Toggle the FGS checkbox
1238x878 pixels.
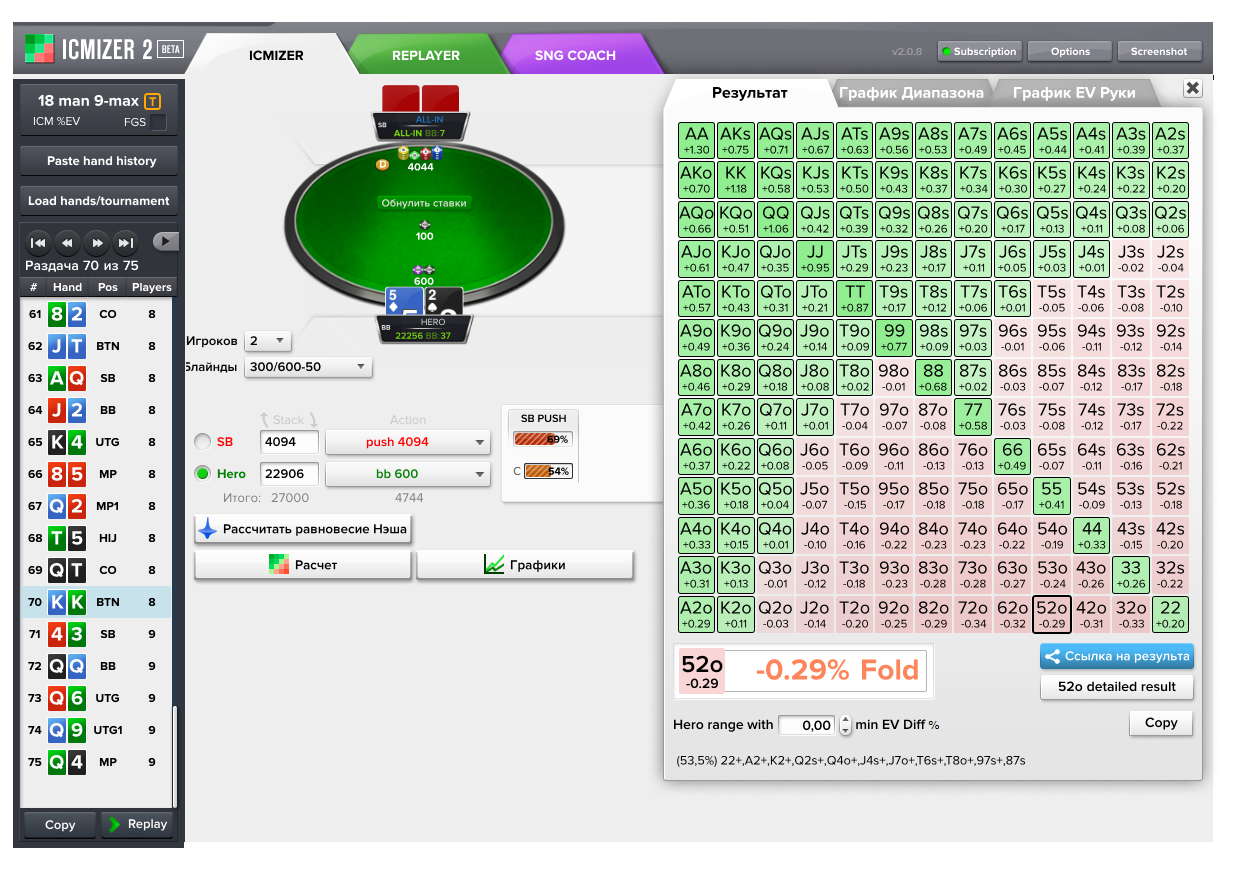click(x=158, y=122)
